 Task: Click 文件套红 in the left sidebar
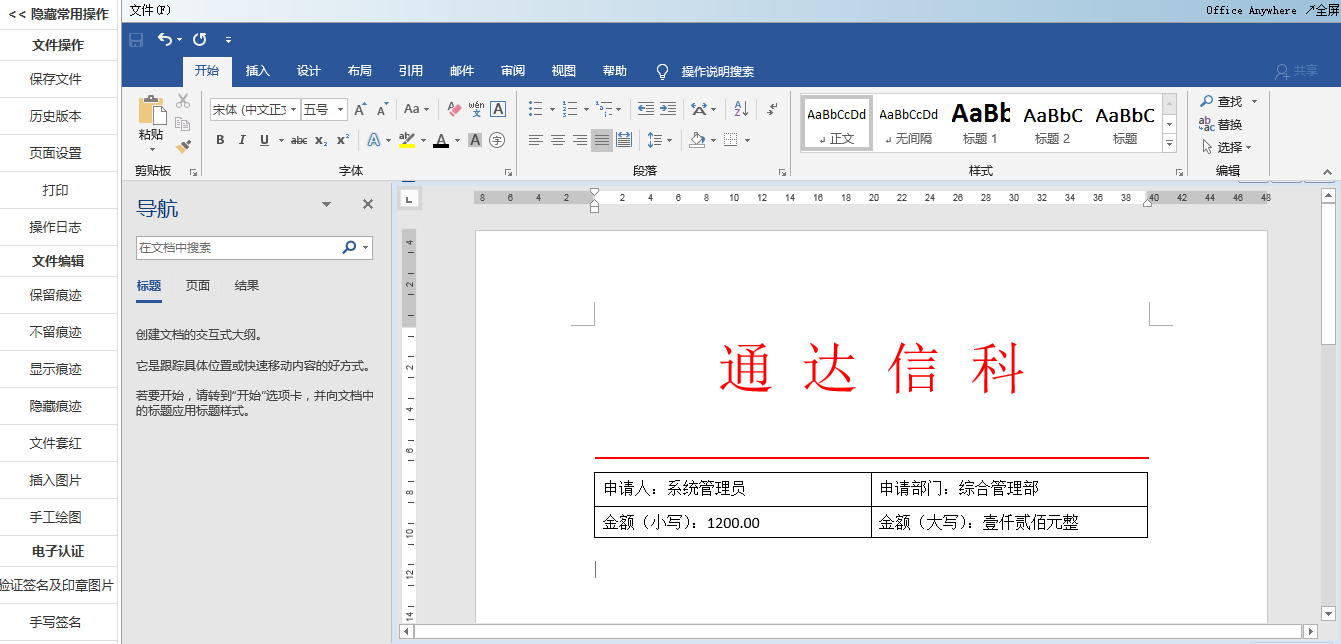click(56, 443)
